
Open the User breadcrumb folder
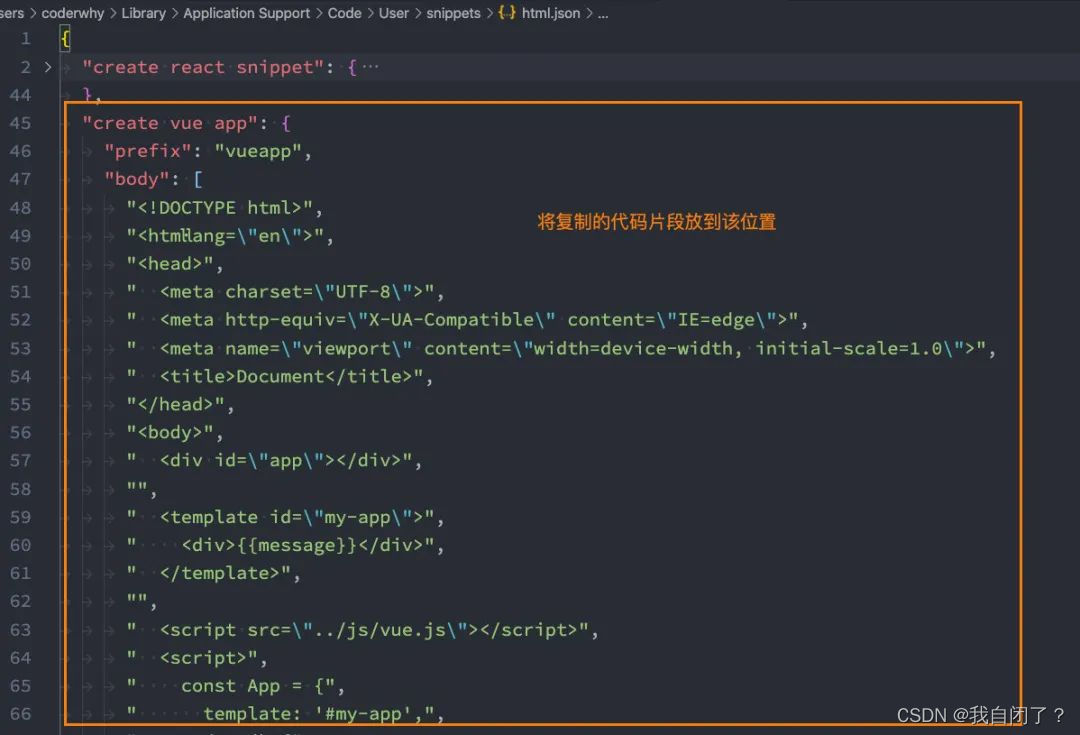point(393,13)
